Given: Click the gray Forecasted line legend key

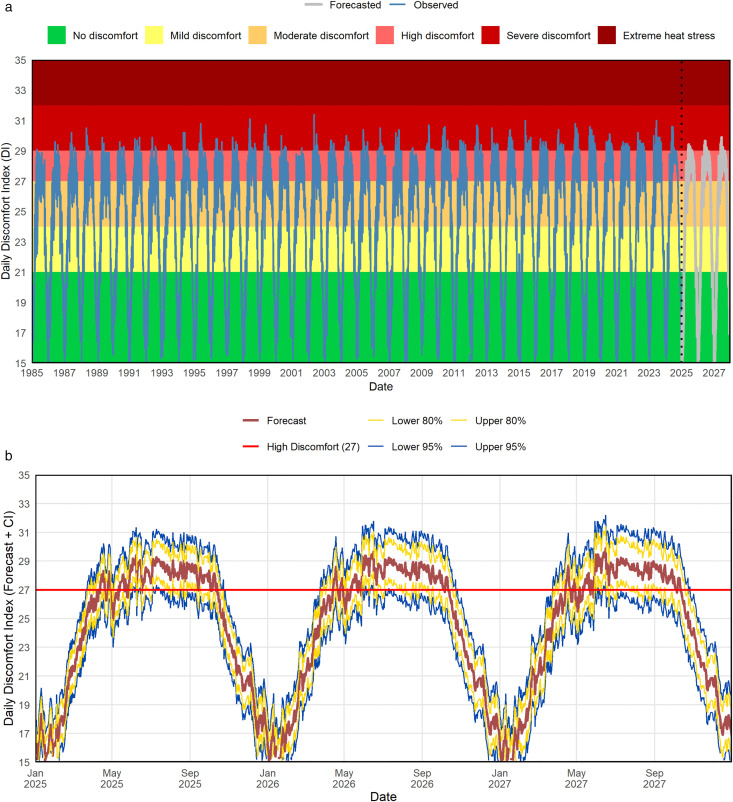Looking at the screenshot, I should pos(313,5).
